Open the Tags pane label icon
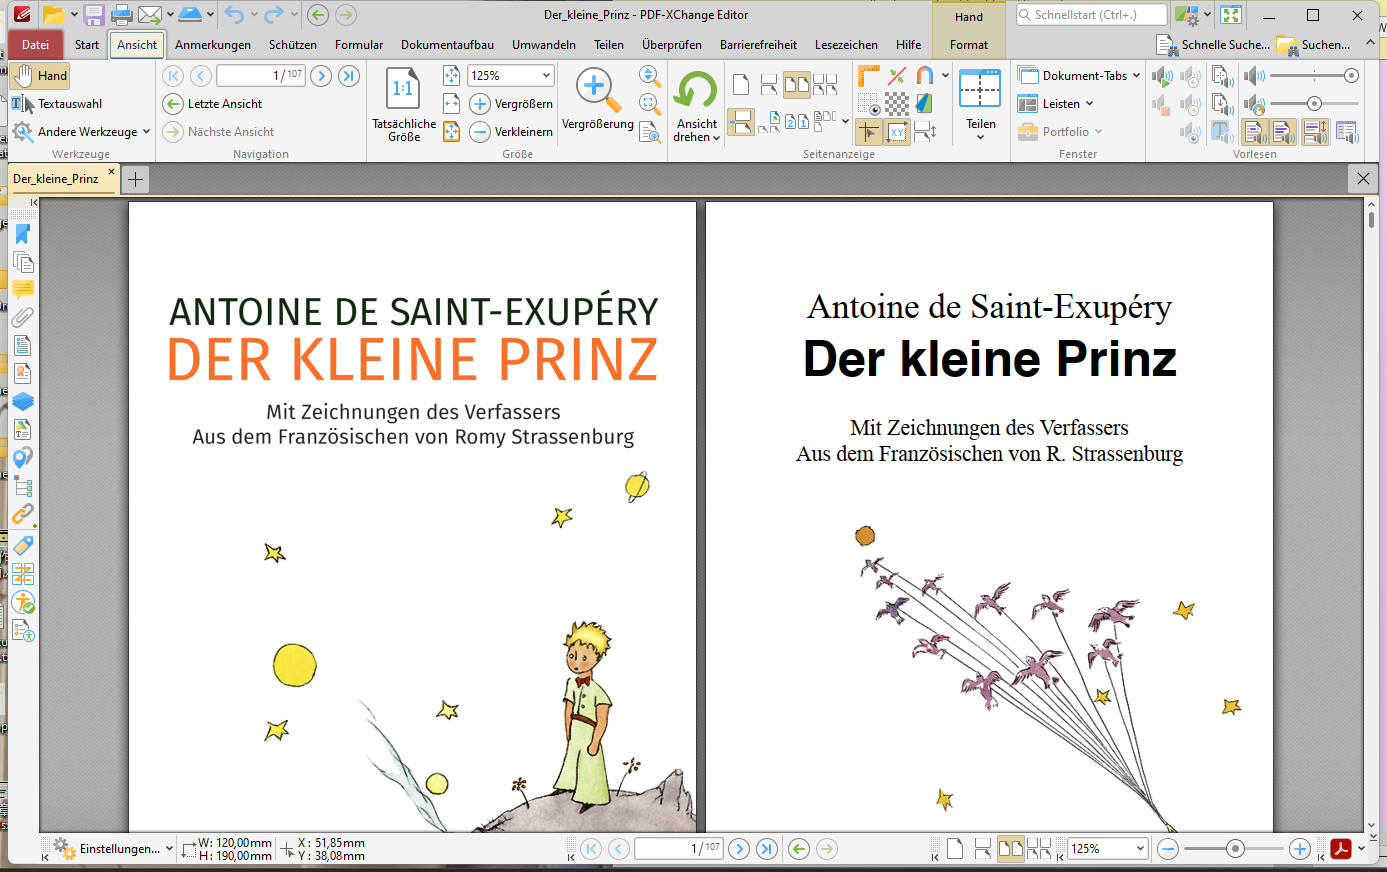 [22, 545]
